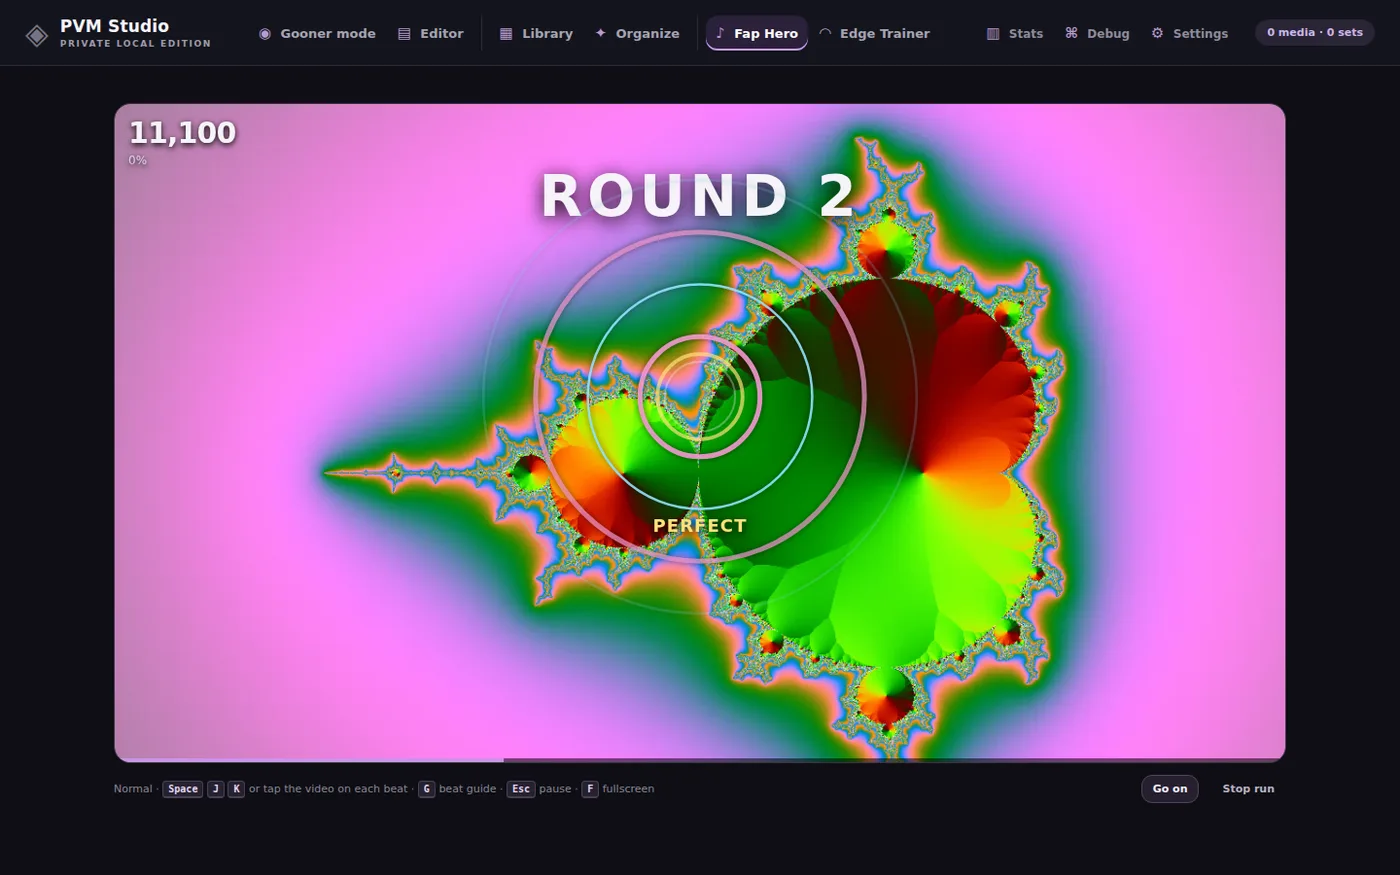This screenshot has height=875, width=1400.
Task: Select the Fap Hero tab
Action: (756, 33)
